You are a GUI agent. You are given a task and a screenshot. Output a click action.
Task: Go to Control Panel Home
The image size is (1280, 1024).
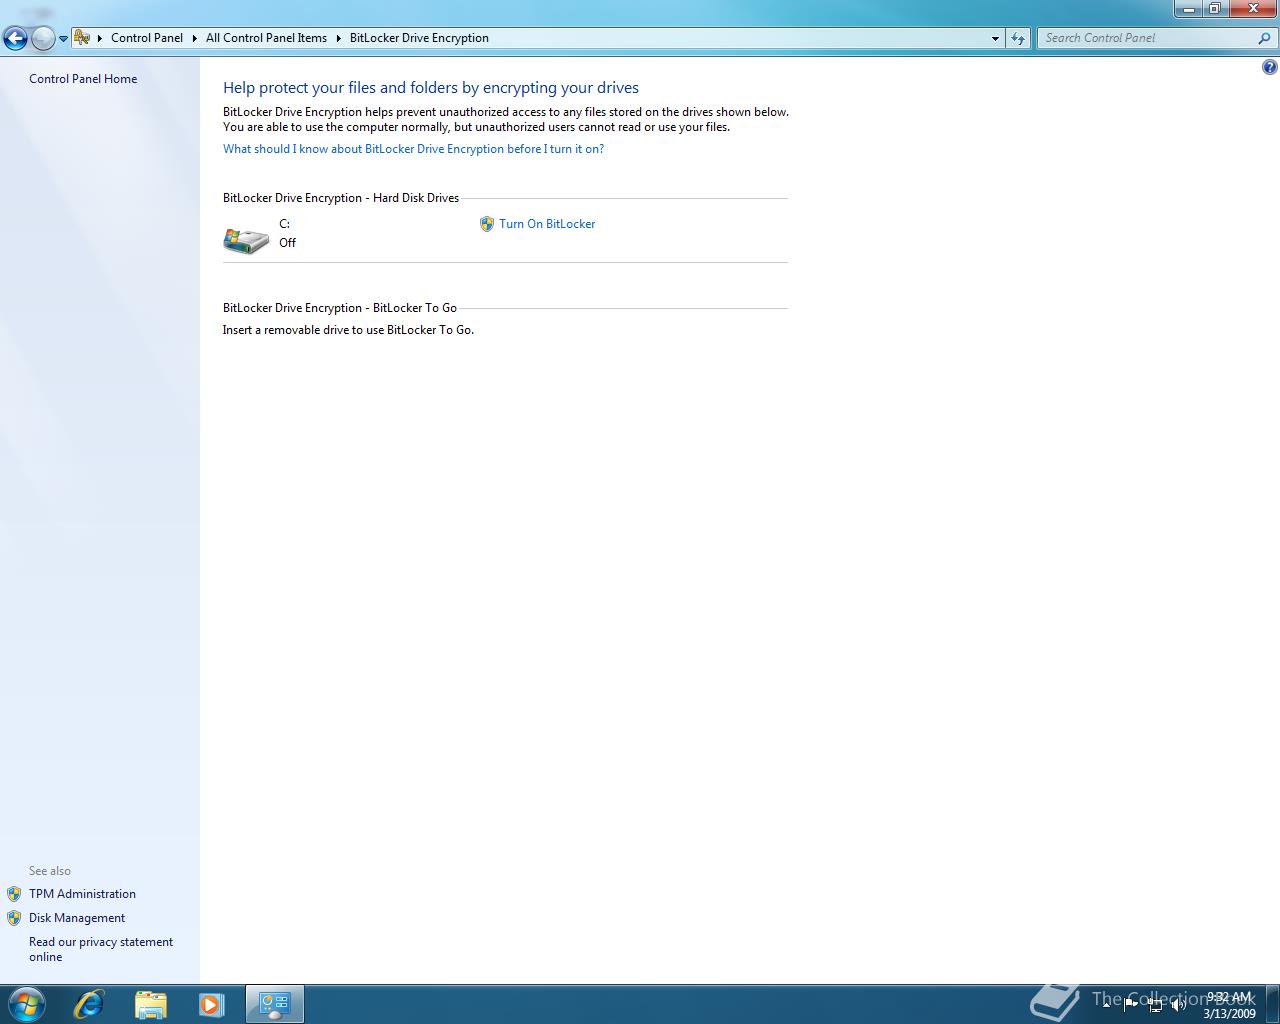point(83,79)
